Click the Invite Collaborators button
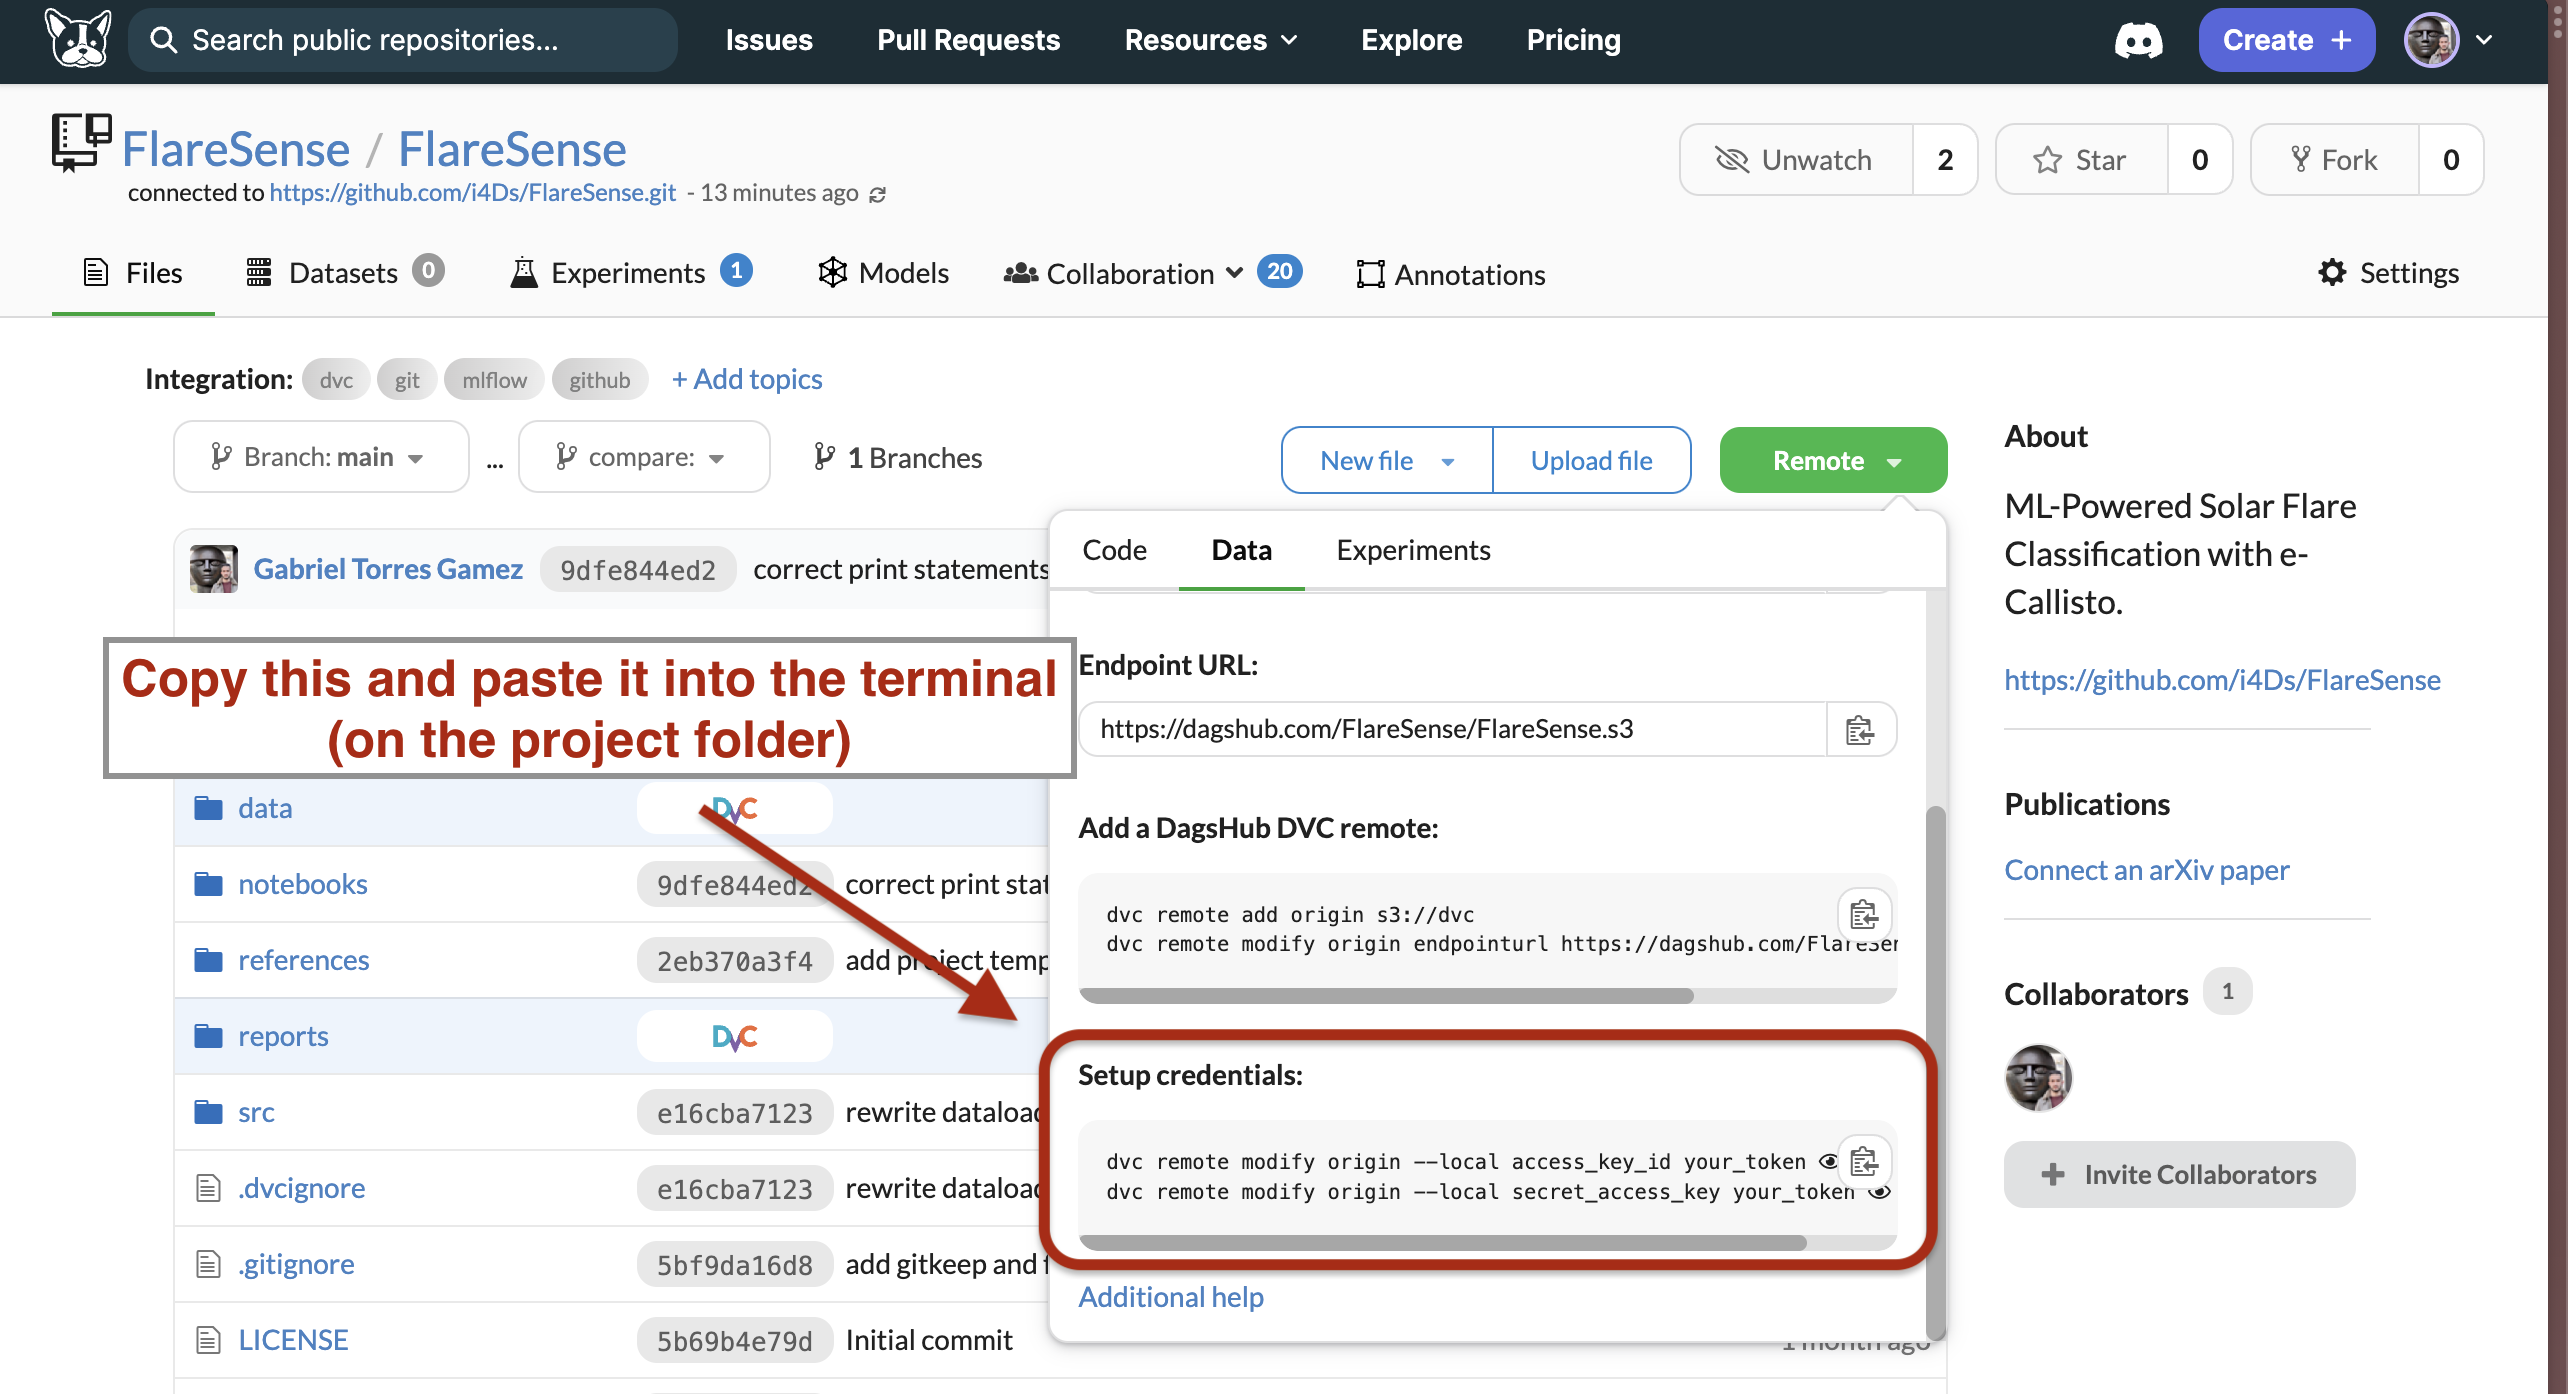This screenshot has height=1394, width=2568. coord(2179,1174)
